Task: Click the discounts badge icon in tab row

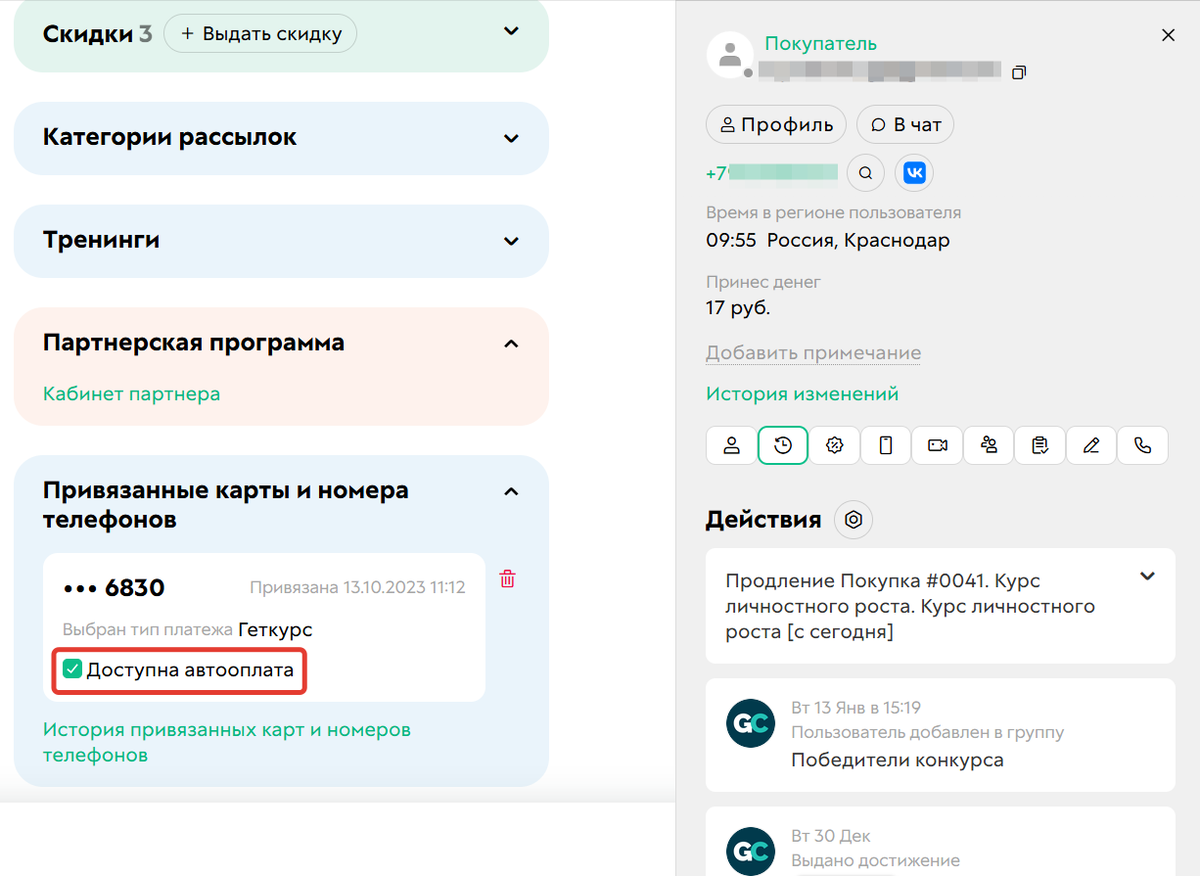Action: click(834, 444)
